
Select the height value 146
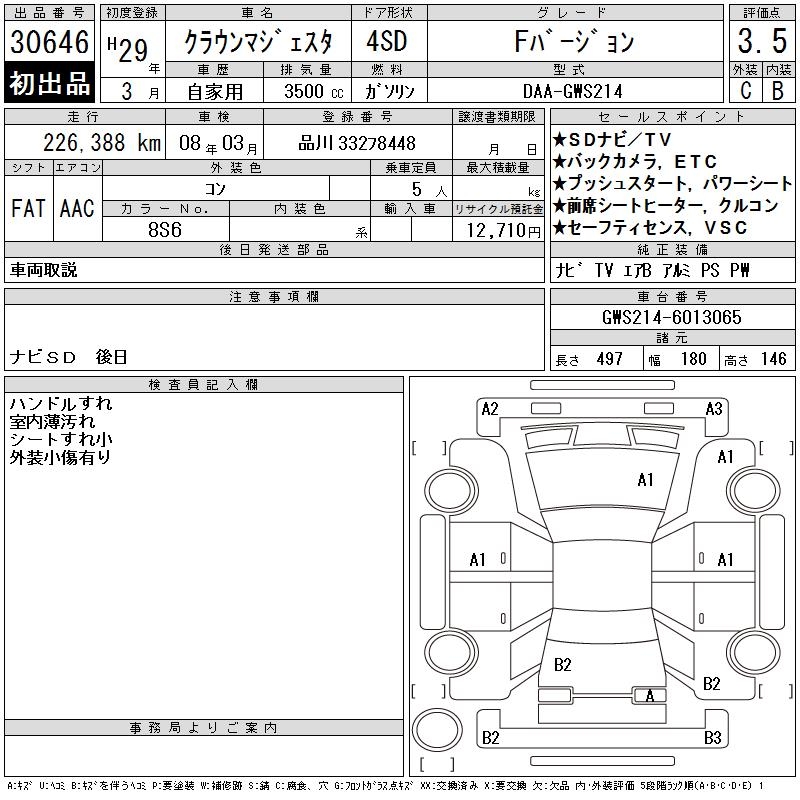pos(774,359)
